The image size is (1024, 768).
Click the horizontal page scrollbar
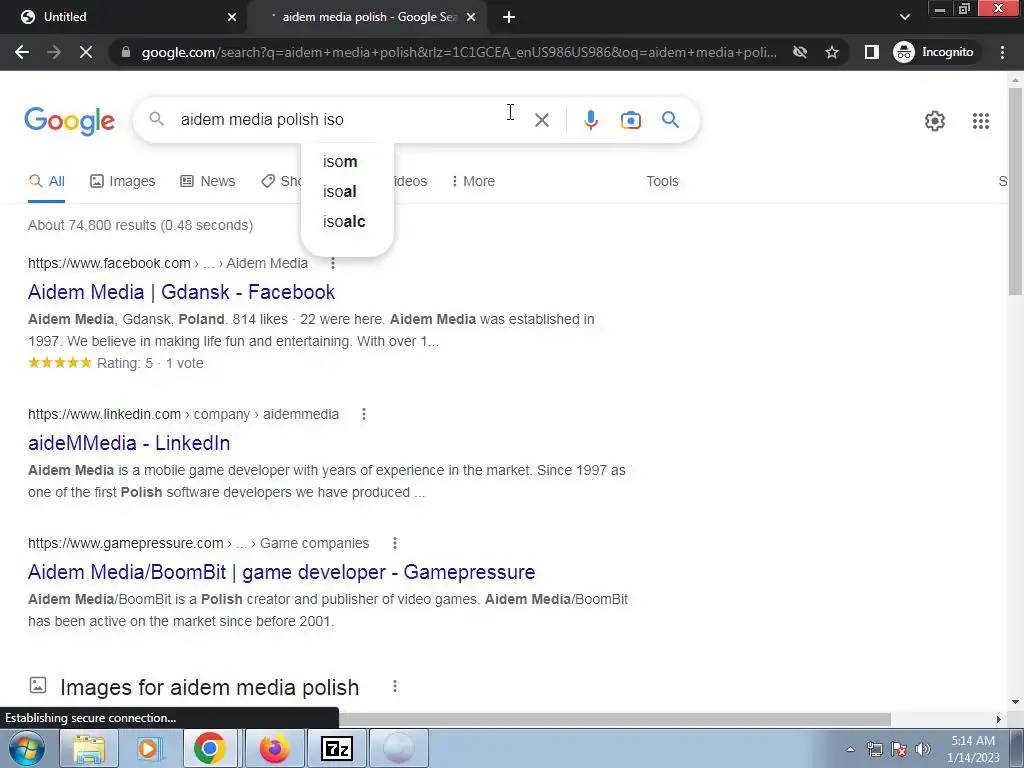[614, 719]
